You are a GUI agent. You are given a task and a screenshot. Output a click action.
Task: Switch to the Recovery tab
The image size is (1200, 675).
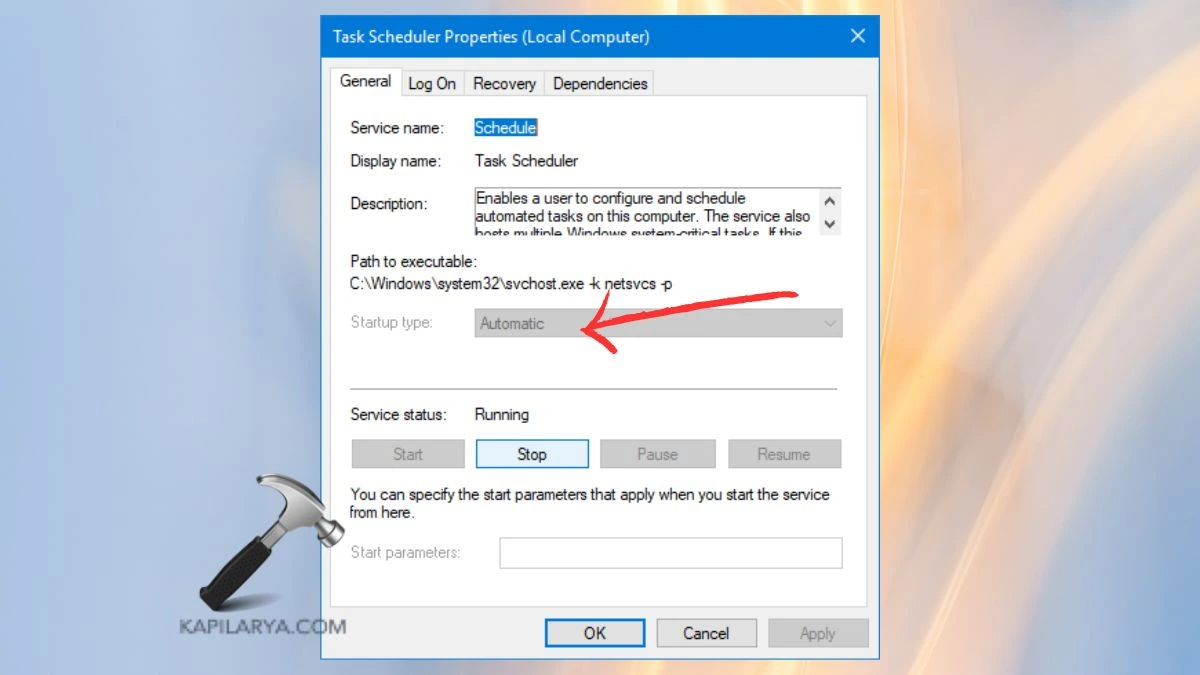coord(504,84)
